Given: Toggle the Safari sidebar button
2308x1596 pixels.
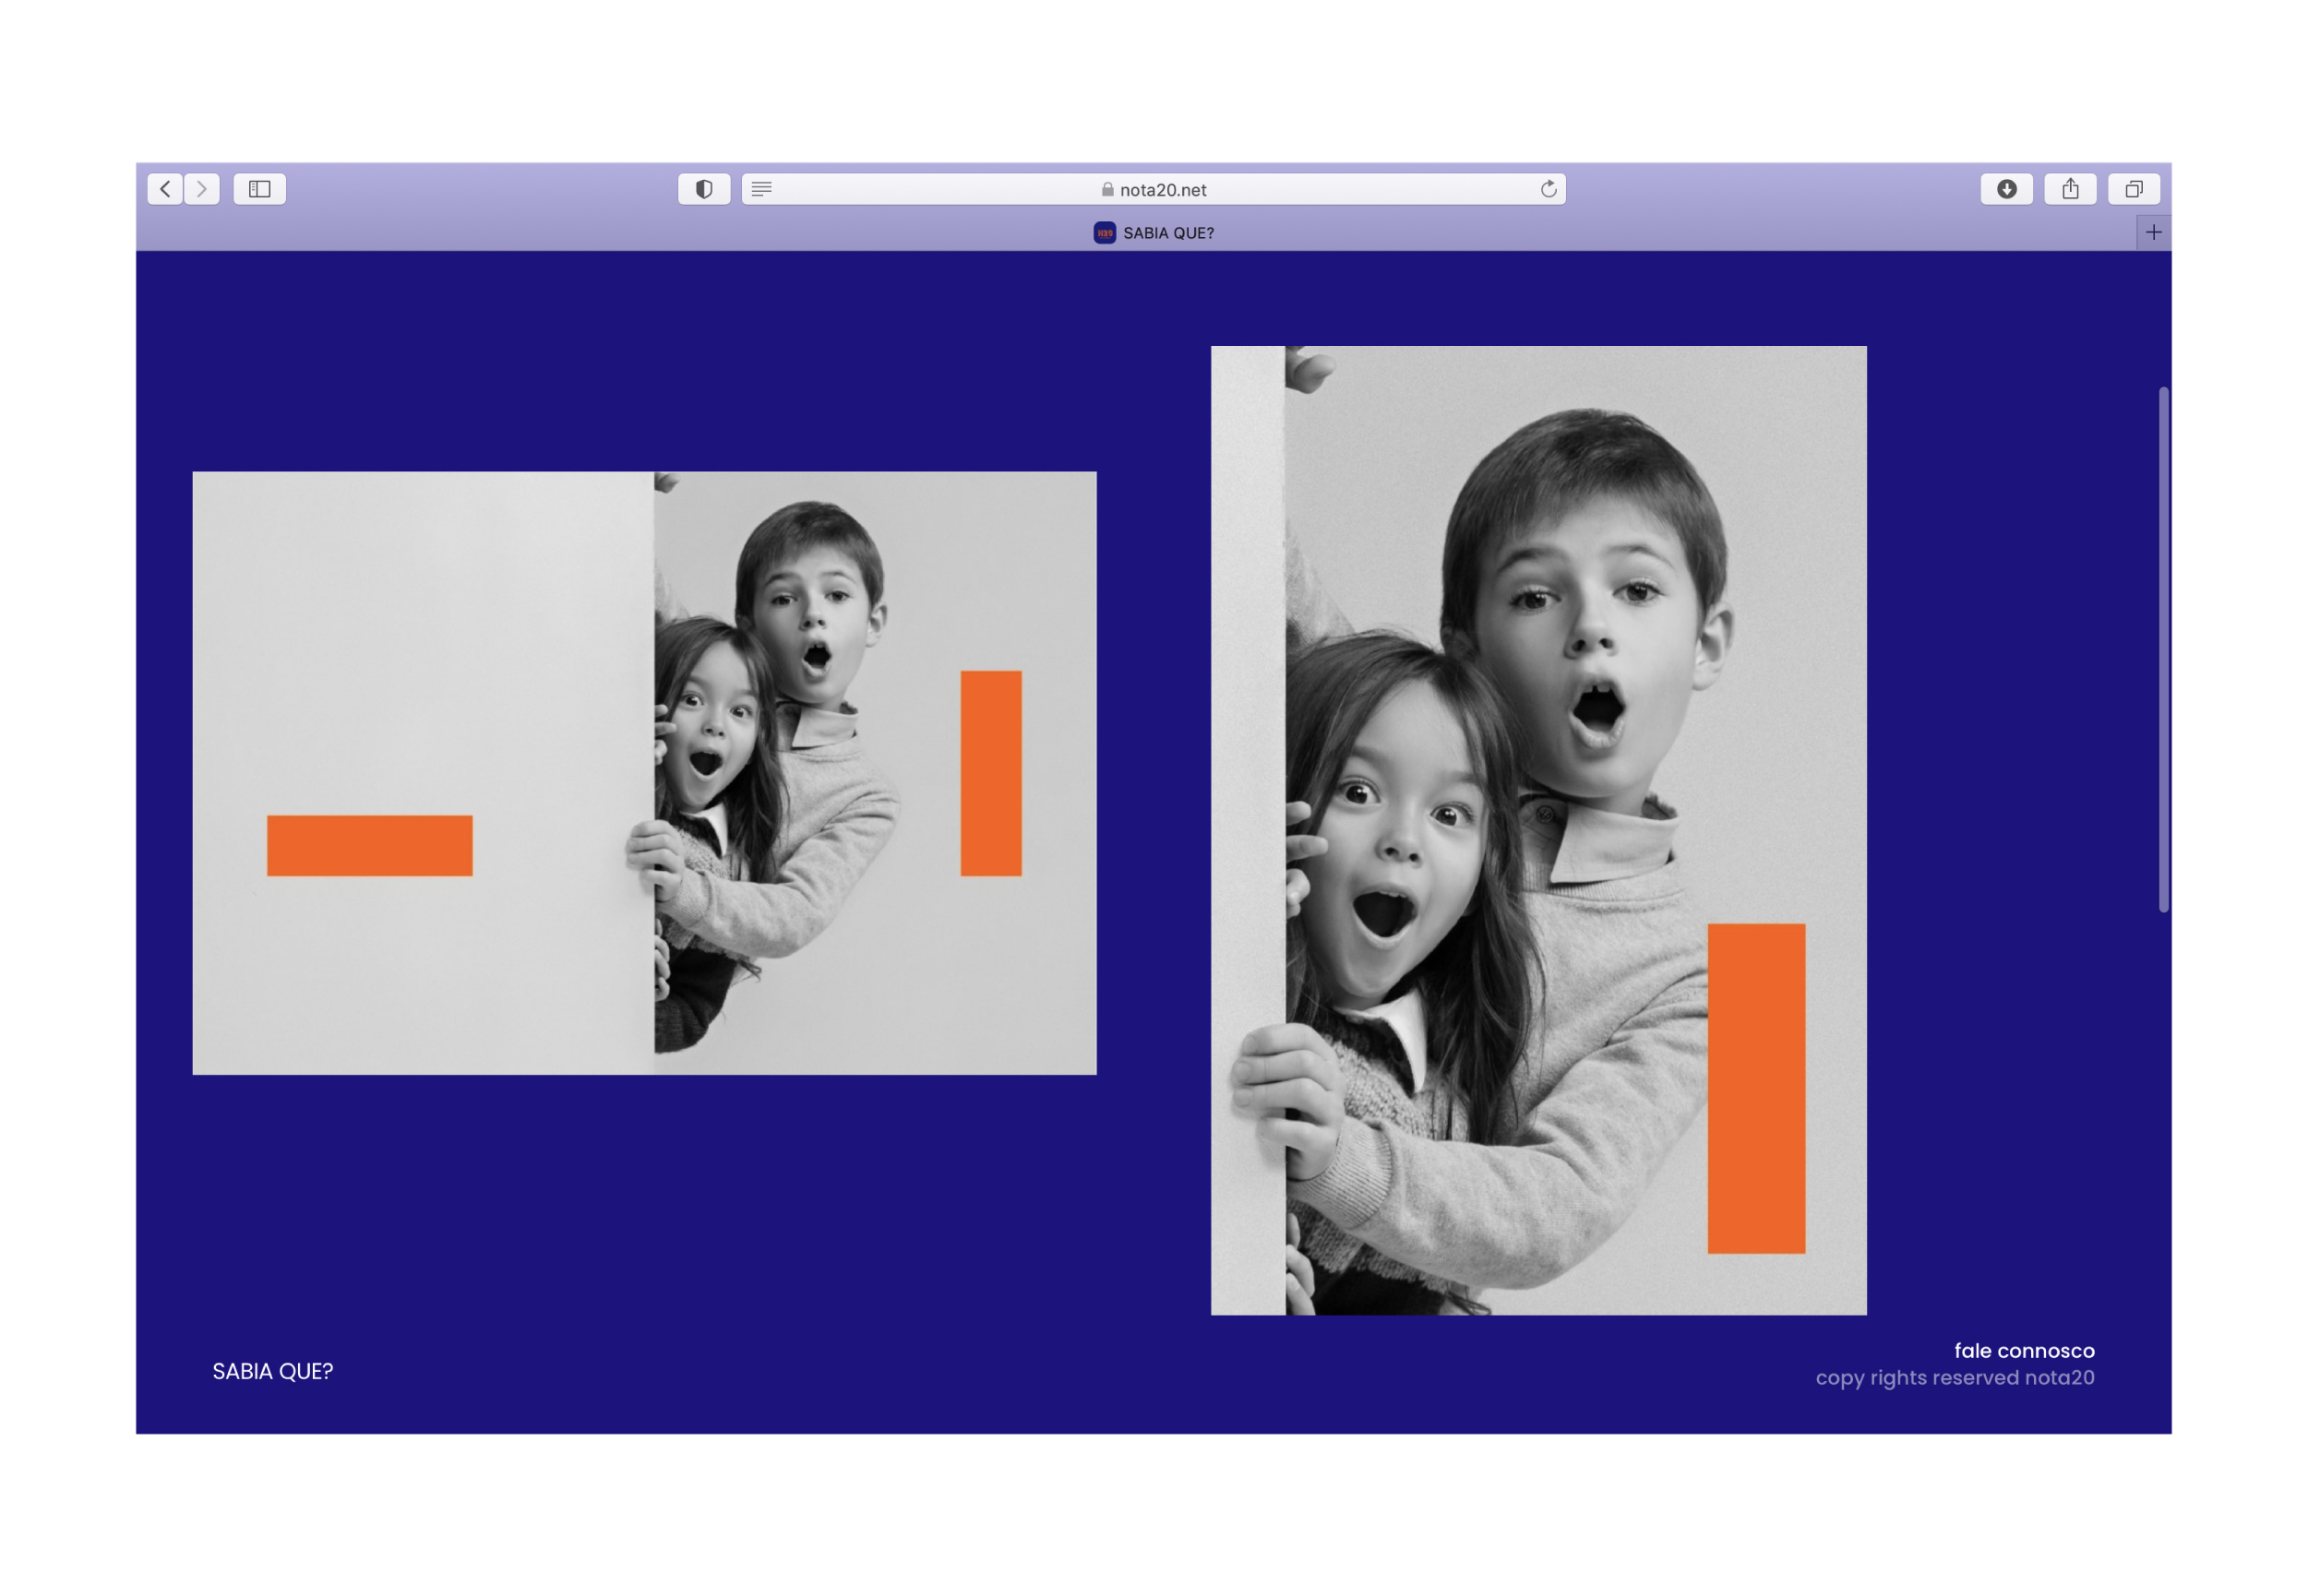Looking at the screenshot, I should point(260,189).
